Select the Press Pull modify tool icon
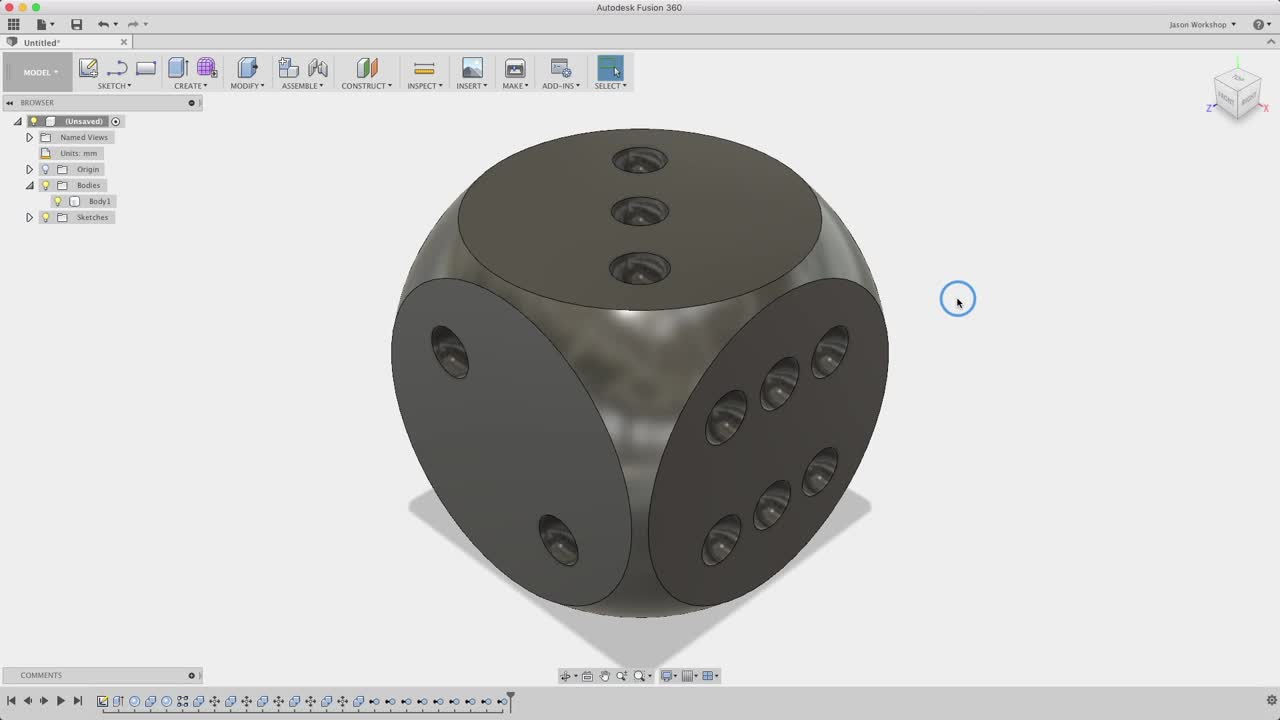1280x720 pixels. click(247, 68)
